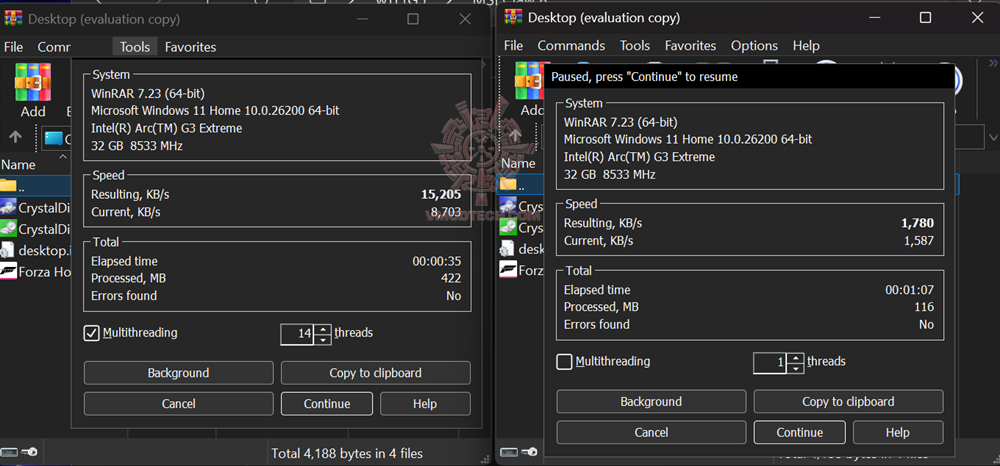The width and height of the screenshot is (1000, 466).
Task: Select the green CrystalDi file icon in left window
Action: click(x=8, y=228)
